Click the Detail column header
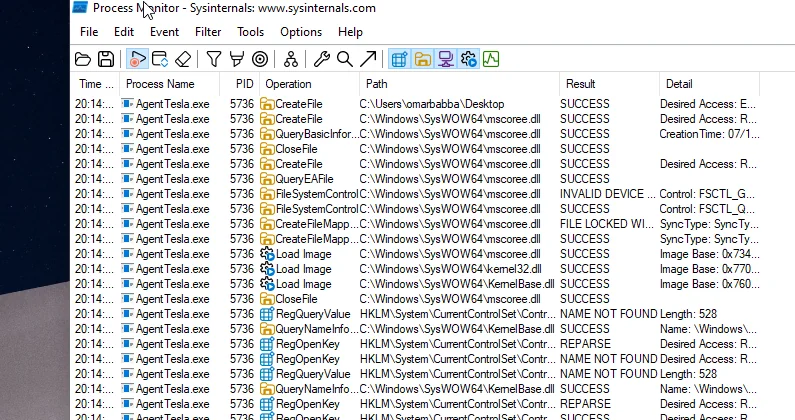The width and height of the screenshot is (795, 420). coord(709,84)
